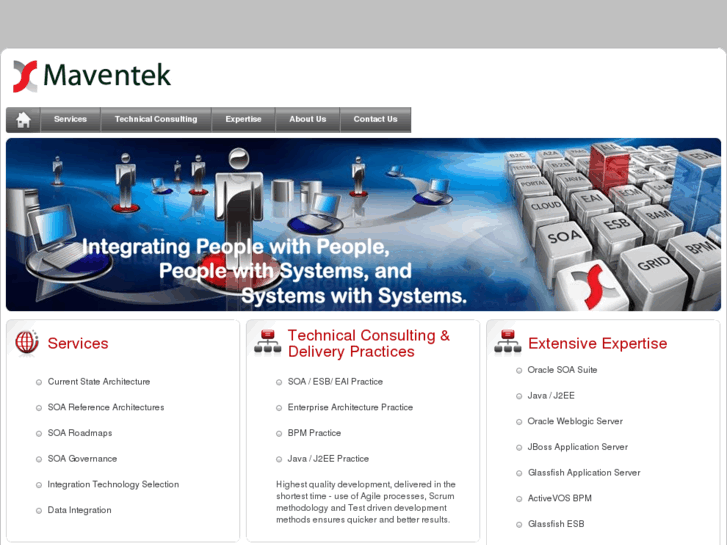Open the Technical Consulting menu item
Screen dimensions: 727x545
156,120
